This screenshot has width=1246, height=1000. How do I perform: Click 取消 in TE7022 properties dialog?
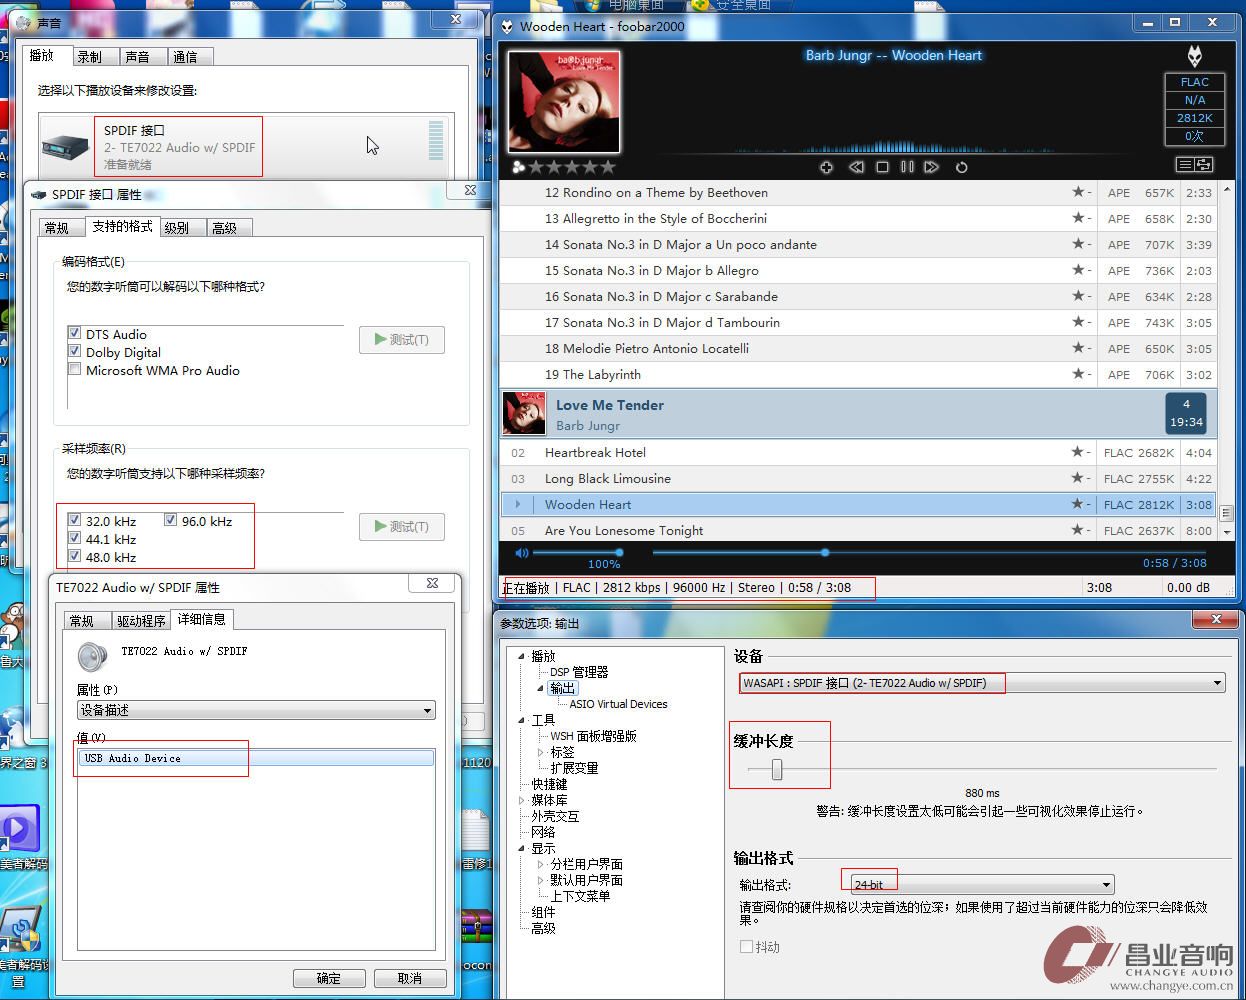[409, 978]
